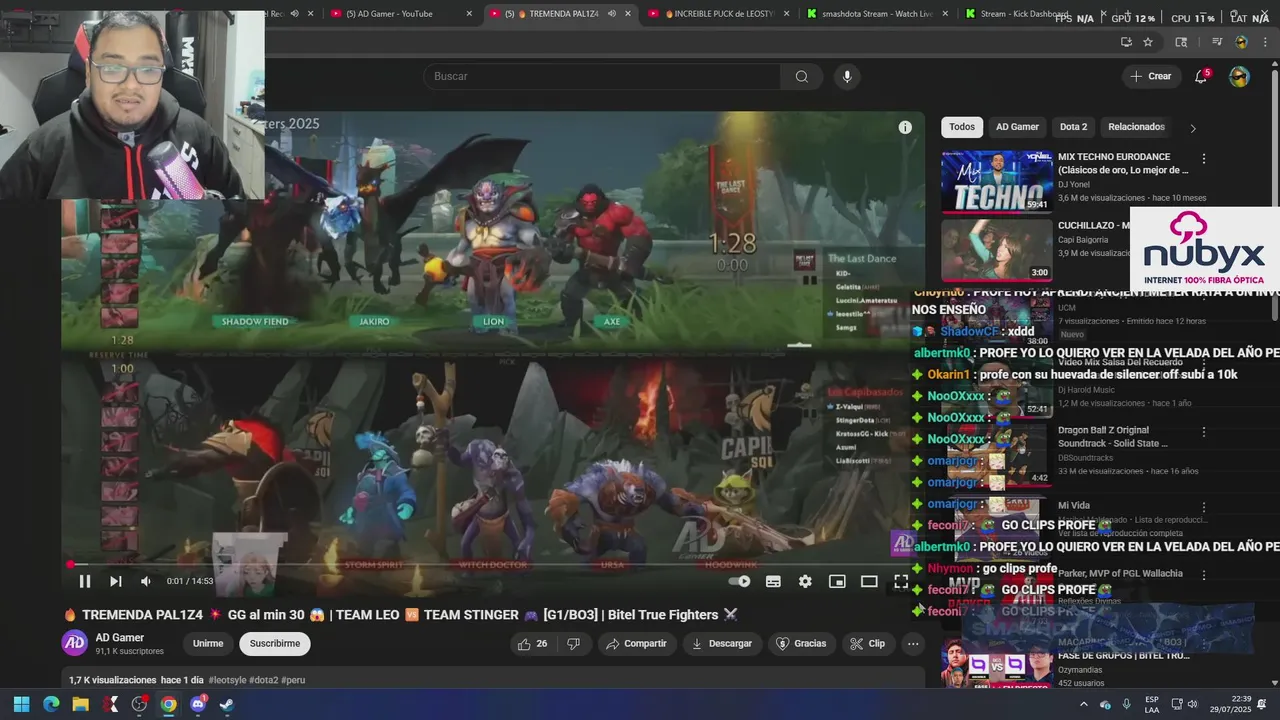Subscribe with the Suscribirme button
The height and width of the screenshot is (720, 1280).
pos(275,643)
